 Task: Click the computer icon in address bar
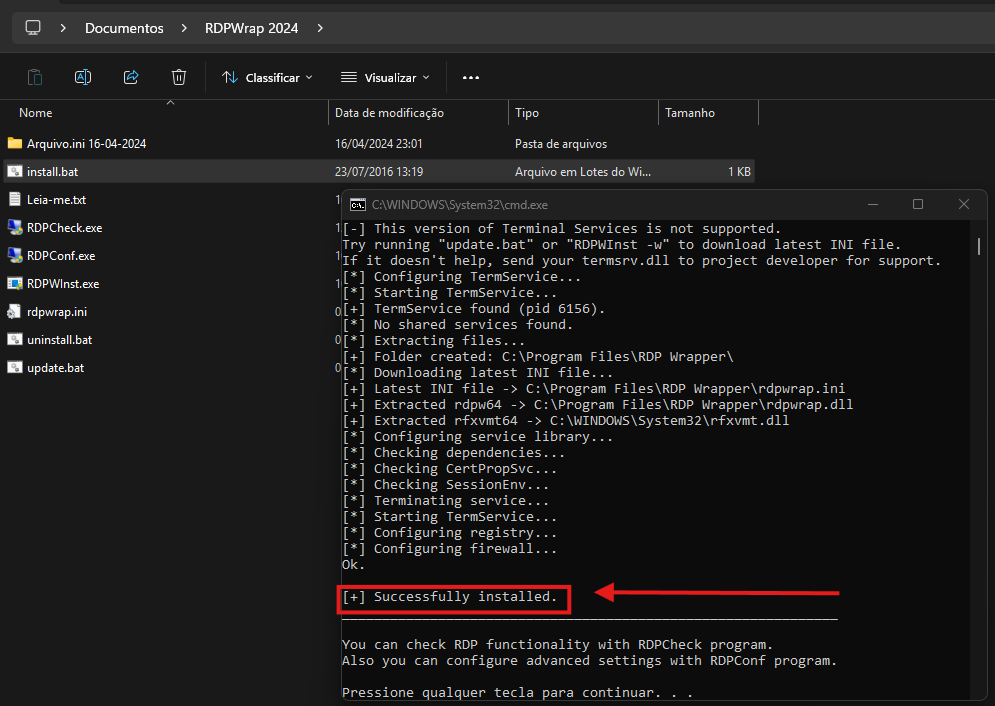(33, 28)
